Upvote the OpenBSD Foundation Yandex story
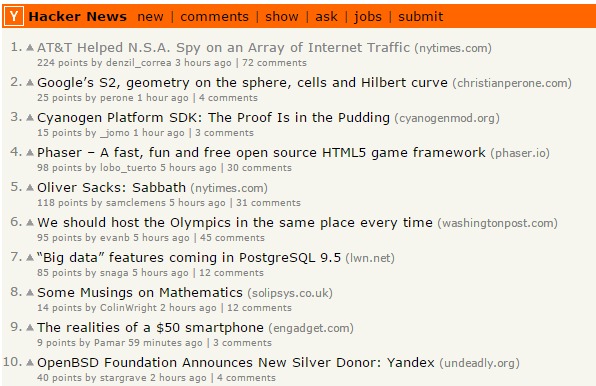Screen dimensions: 596x386 [30, 362]
